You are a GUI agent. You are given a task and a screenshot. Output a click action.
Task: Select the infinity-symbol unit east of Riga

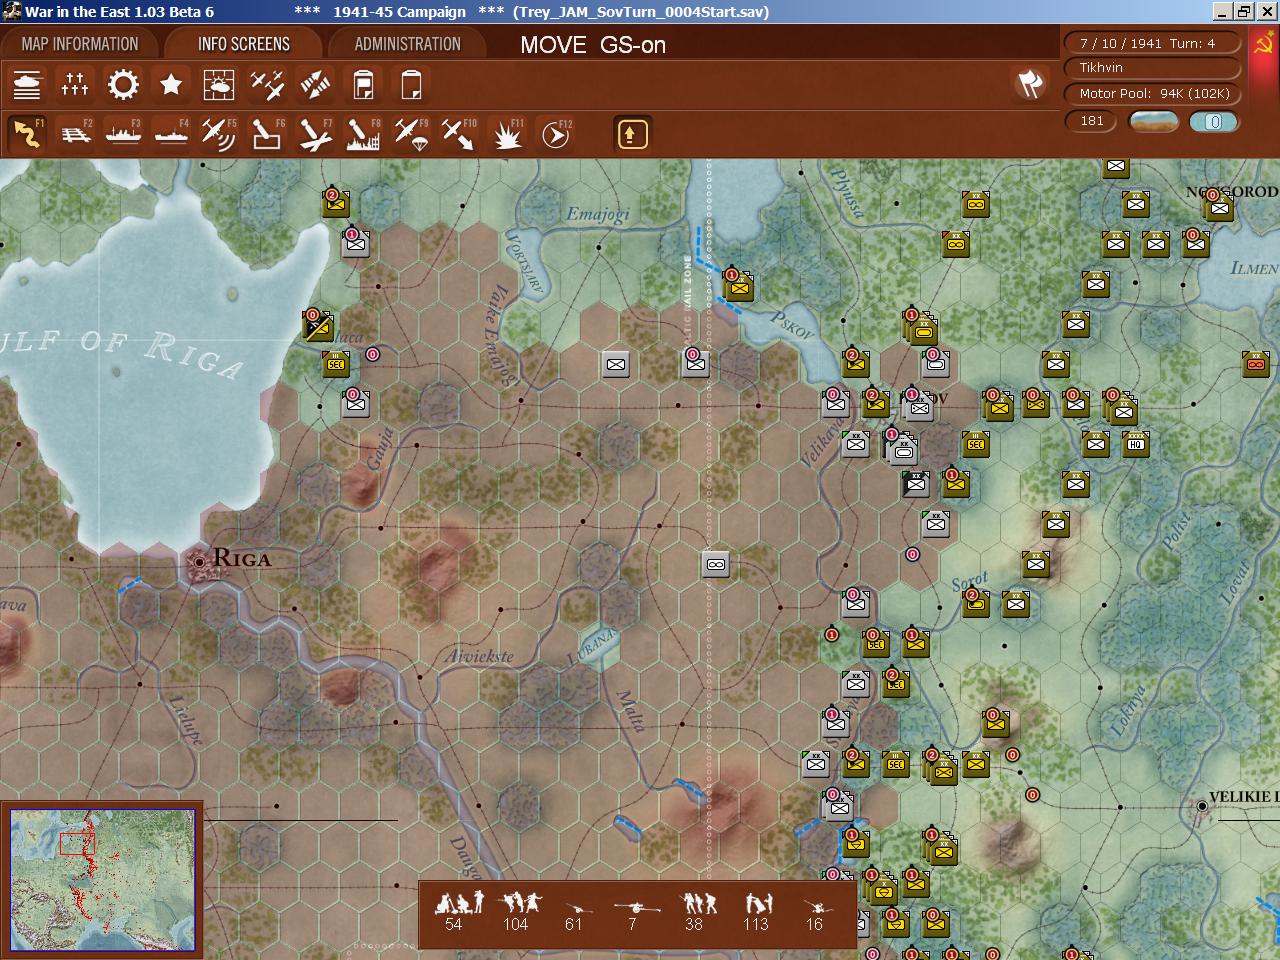click(715, 565)
